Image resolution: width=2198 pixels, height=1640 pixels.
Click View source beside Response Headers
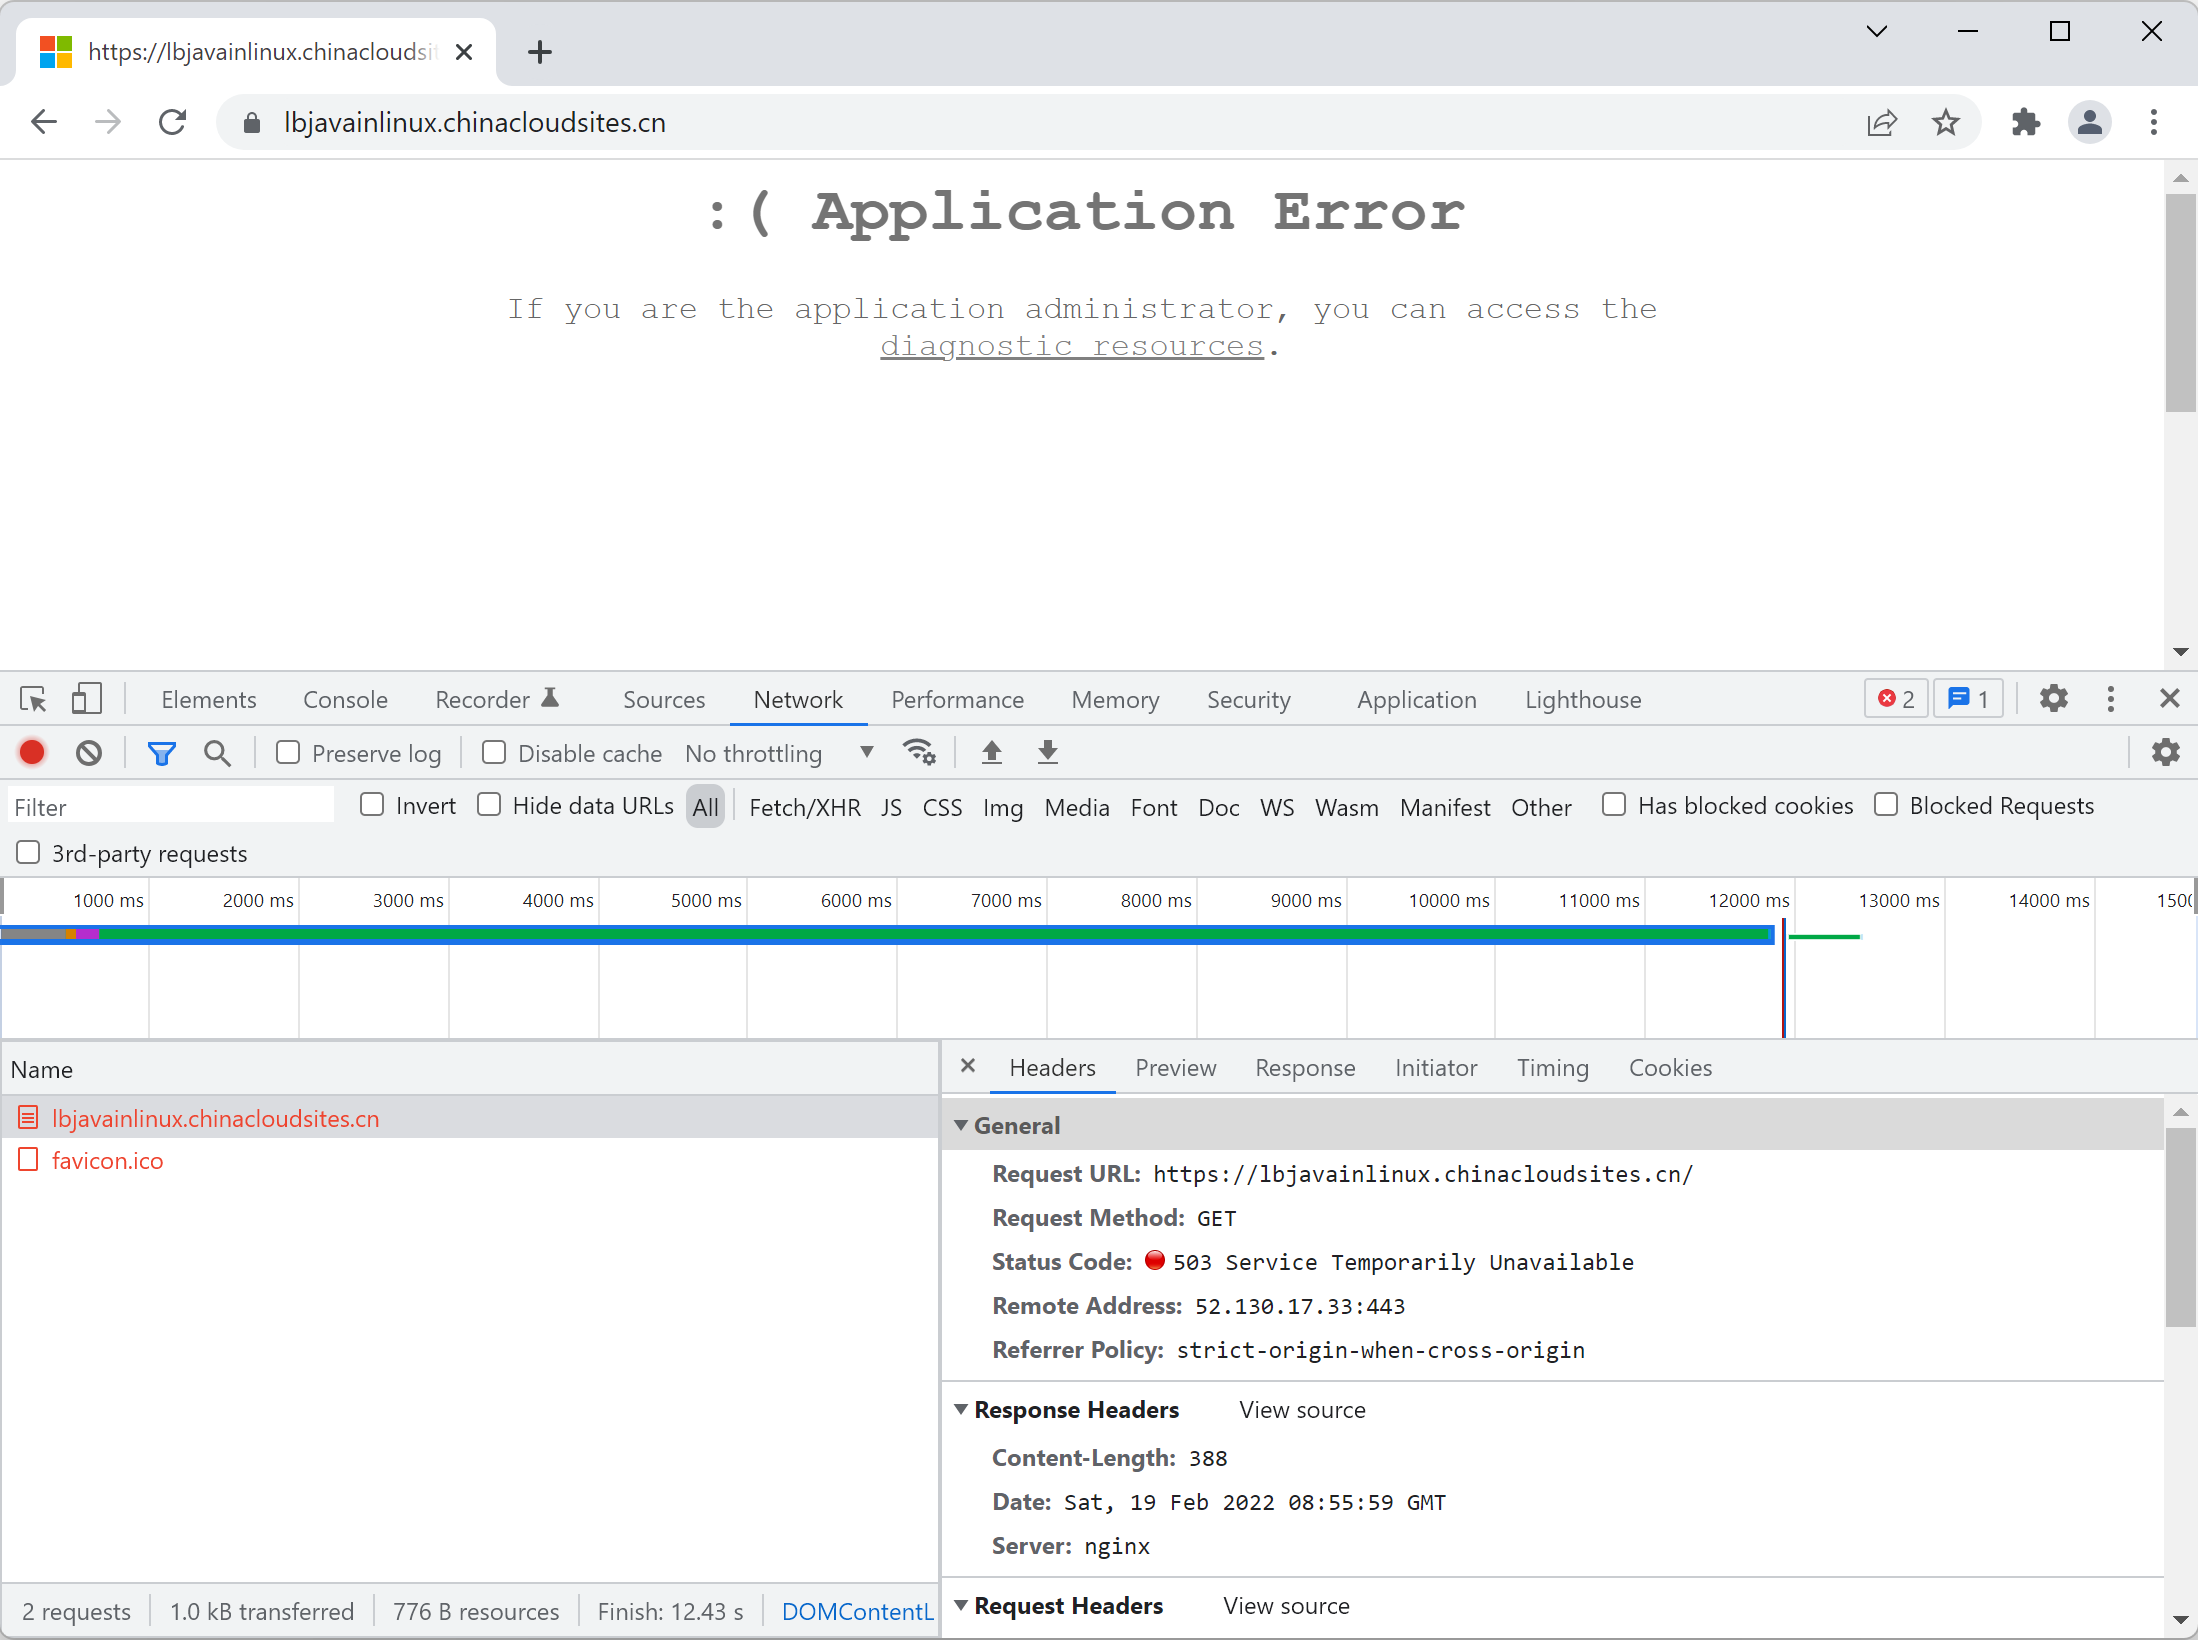pyautogui.click(x=1302, y=1409)
